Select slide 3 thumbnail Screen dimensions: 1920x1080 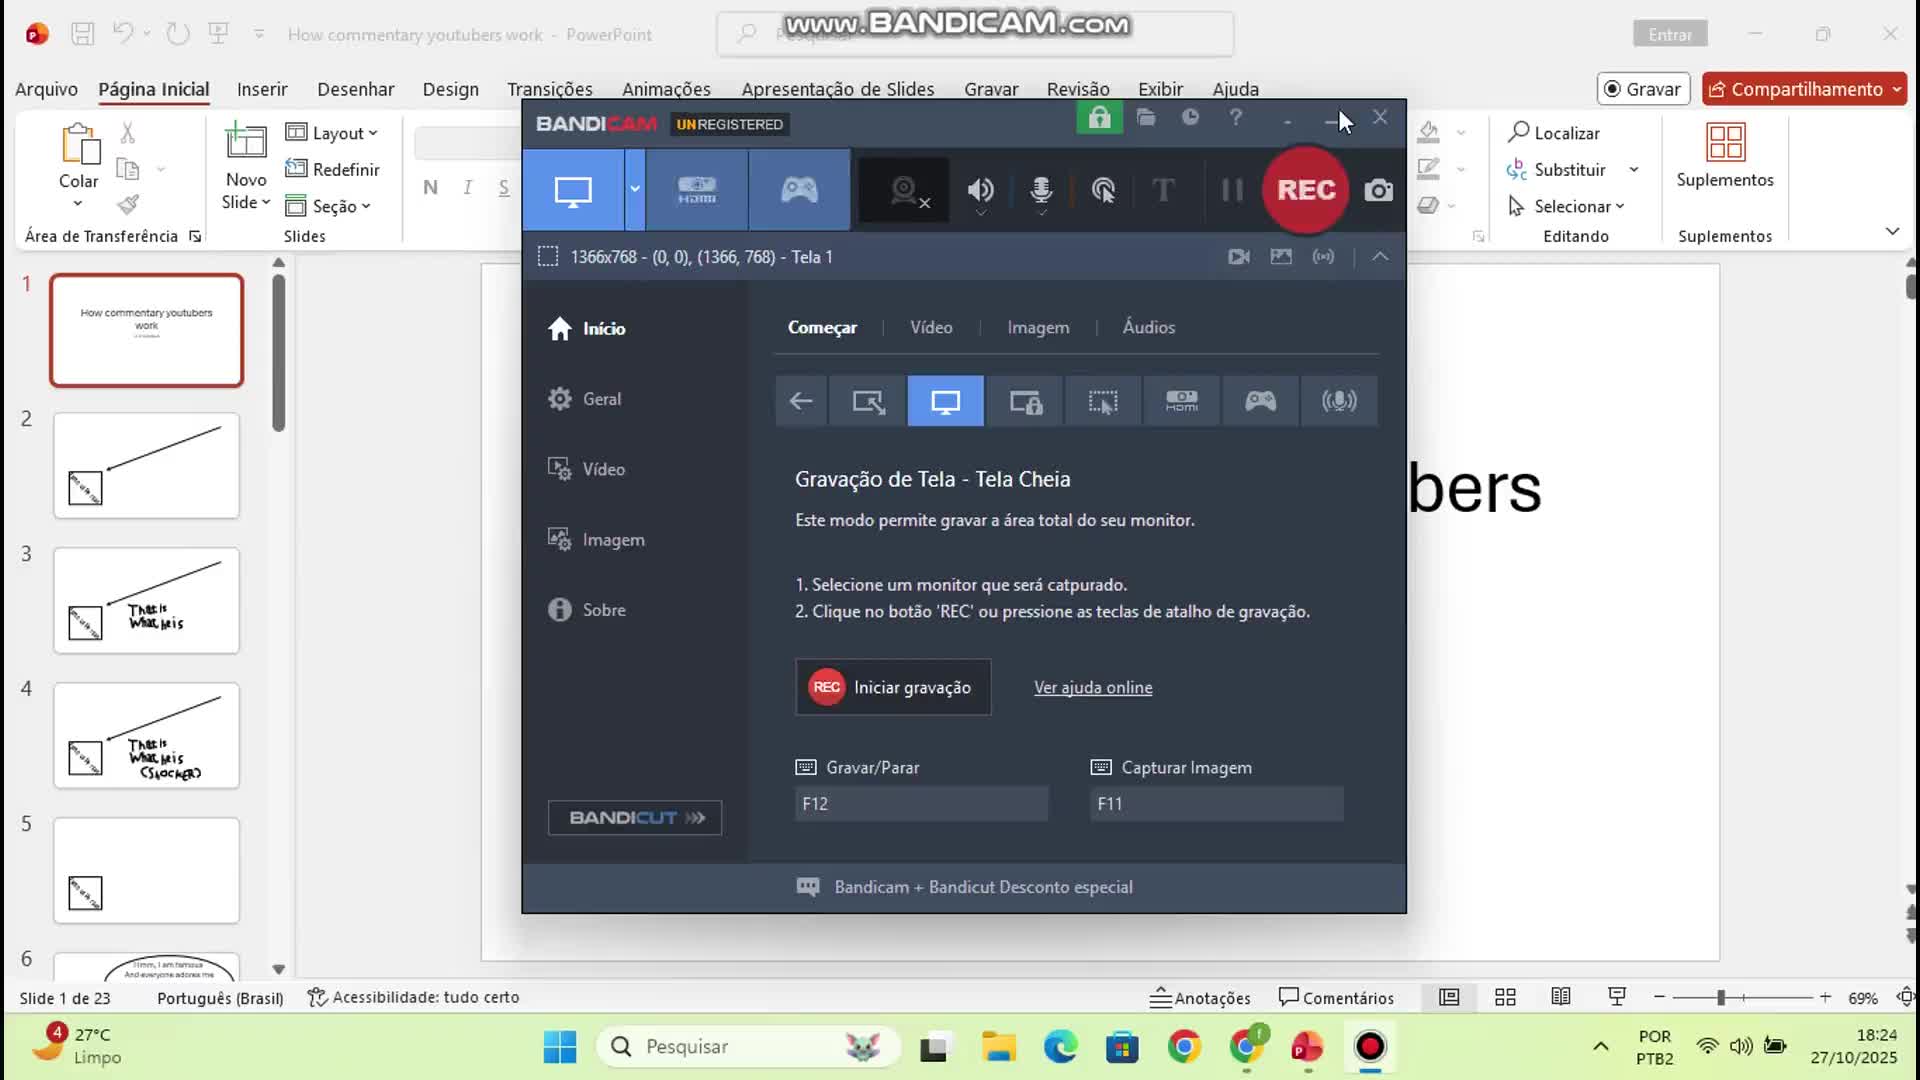pos(147,601)
